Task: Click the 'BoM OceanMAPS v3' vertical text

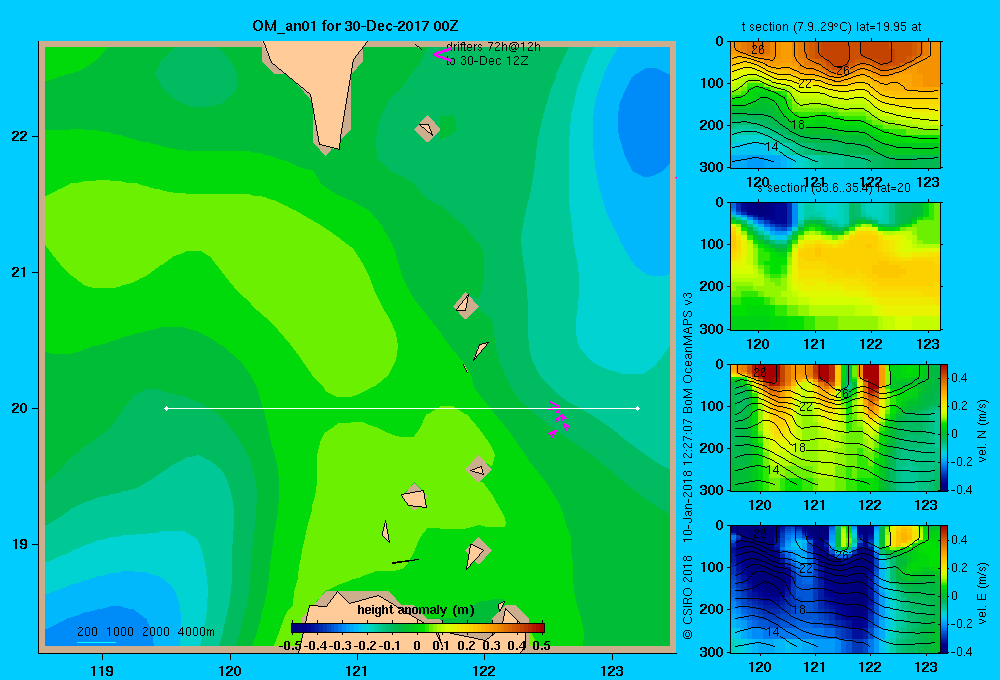Action: coord(688,351)
